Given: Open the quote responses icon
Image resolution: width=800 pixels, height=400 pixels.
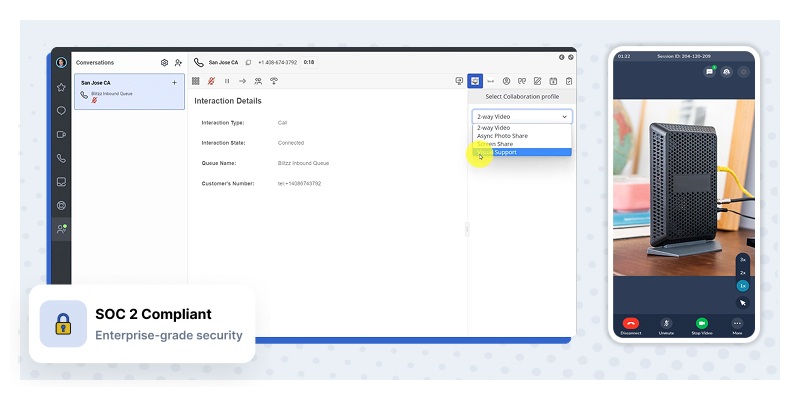Looking at the screenshot, I should coord(521,81).
